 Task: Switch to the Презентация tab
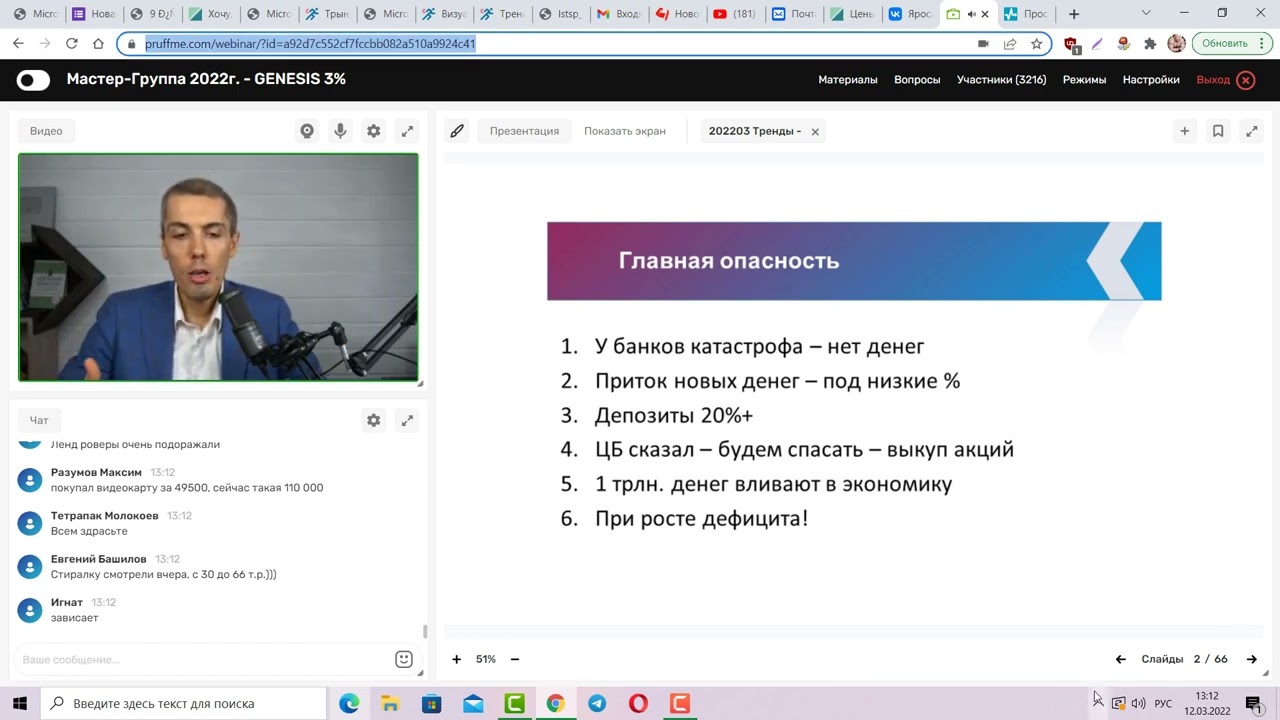pyautogui.click(x=524, y=131)
